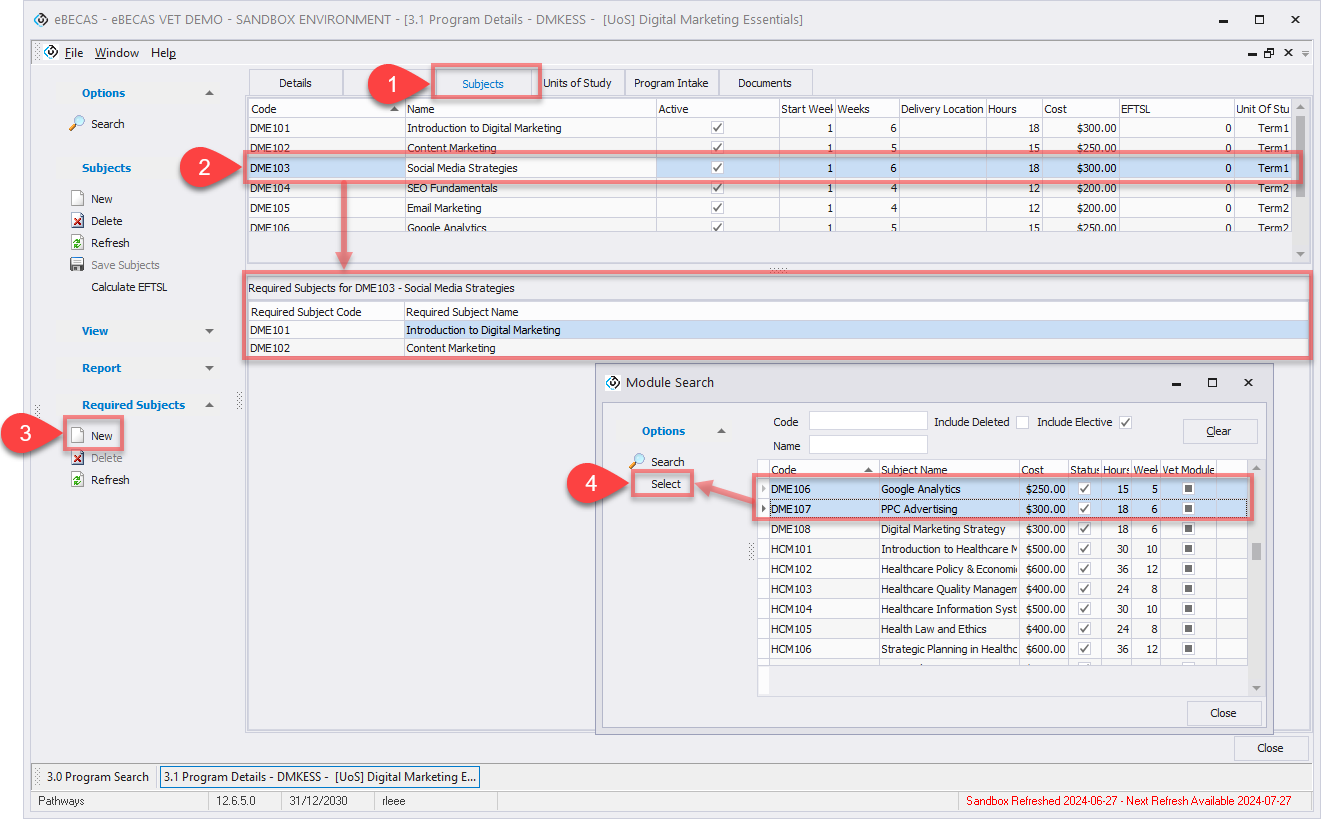Toggle the Active checkbox for DME101
Screen dimensions: 1321x819
pyautogui.click(x=717, y=128)
